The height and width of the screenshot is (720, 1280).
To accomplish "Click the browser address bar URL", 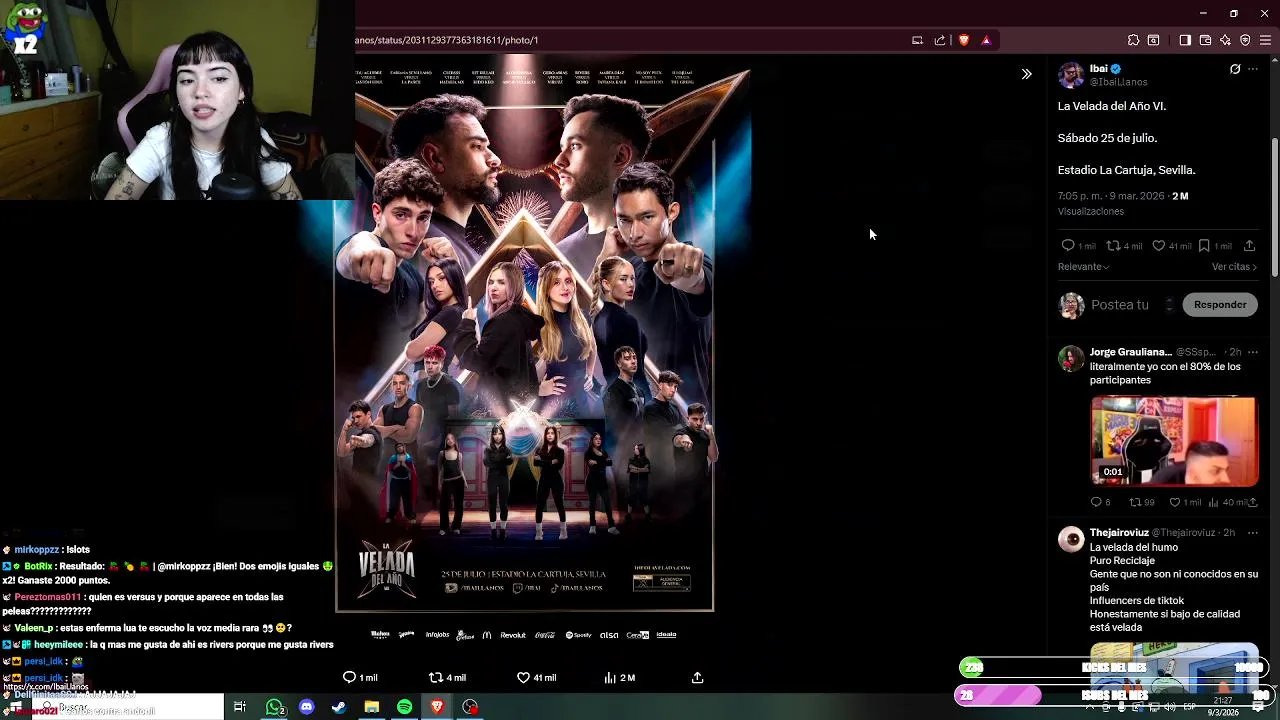I will (x=446, y=40).
